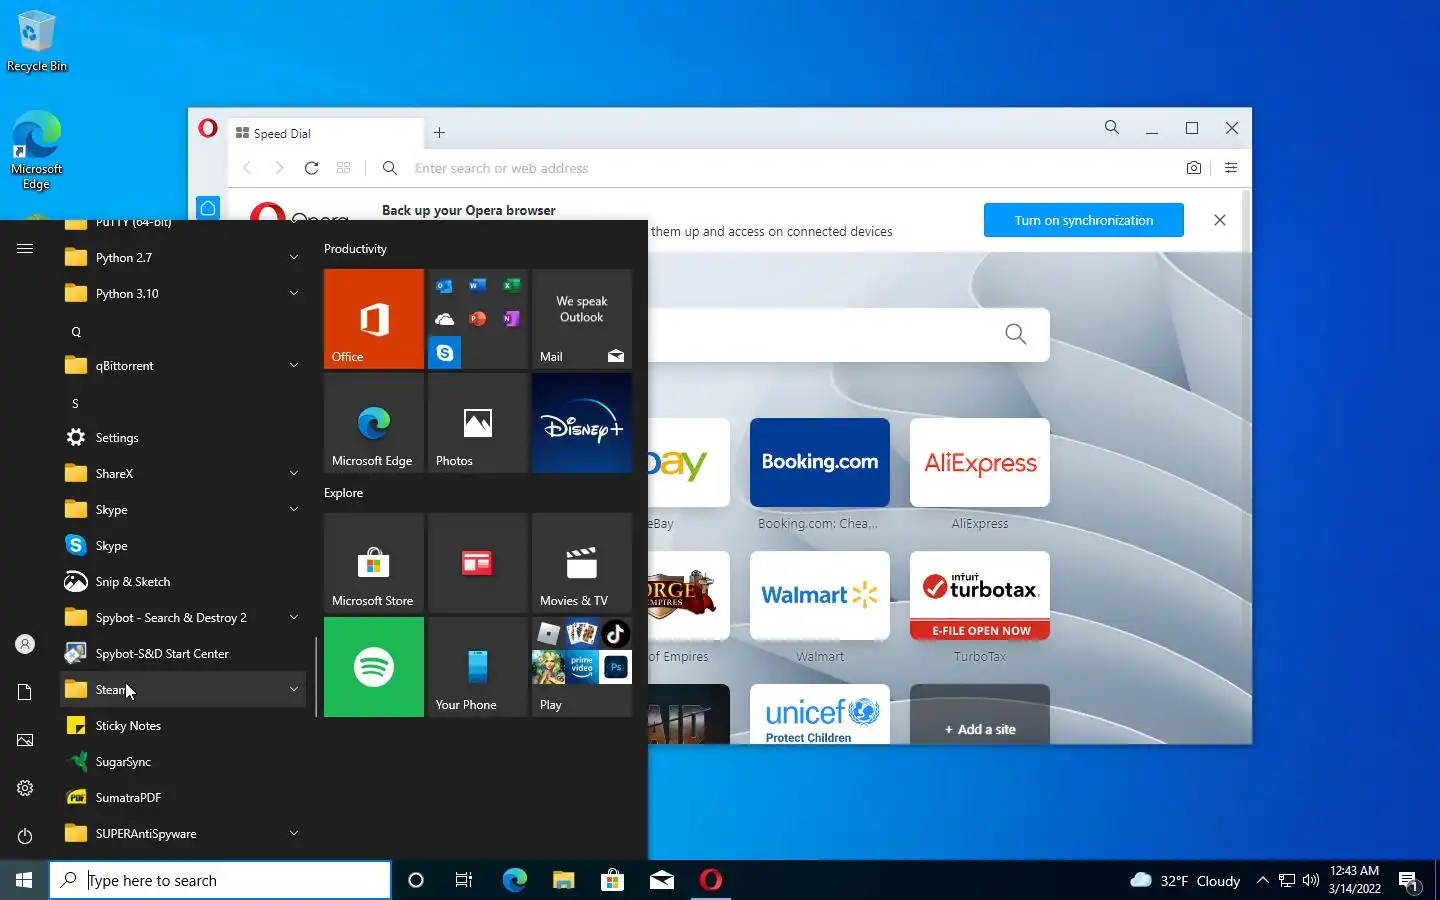Open SumatraPDF from app list
Image resolution: width=1440 pixels, height=900 pixels.
(183, 798)
